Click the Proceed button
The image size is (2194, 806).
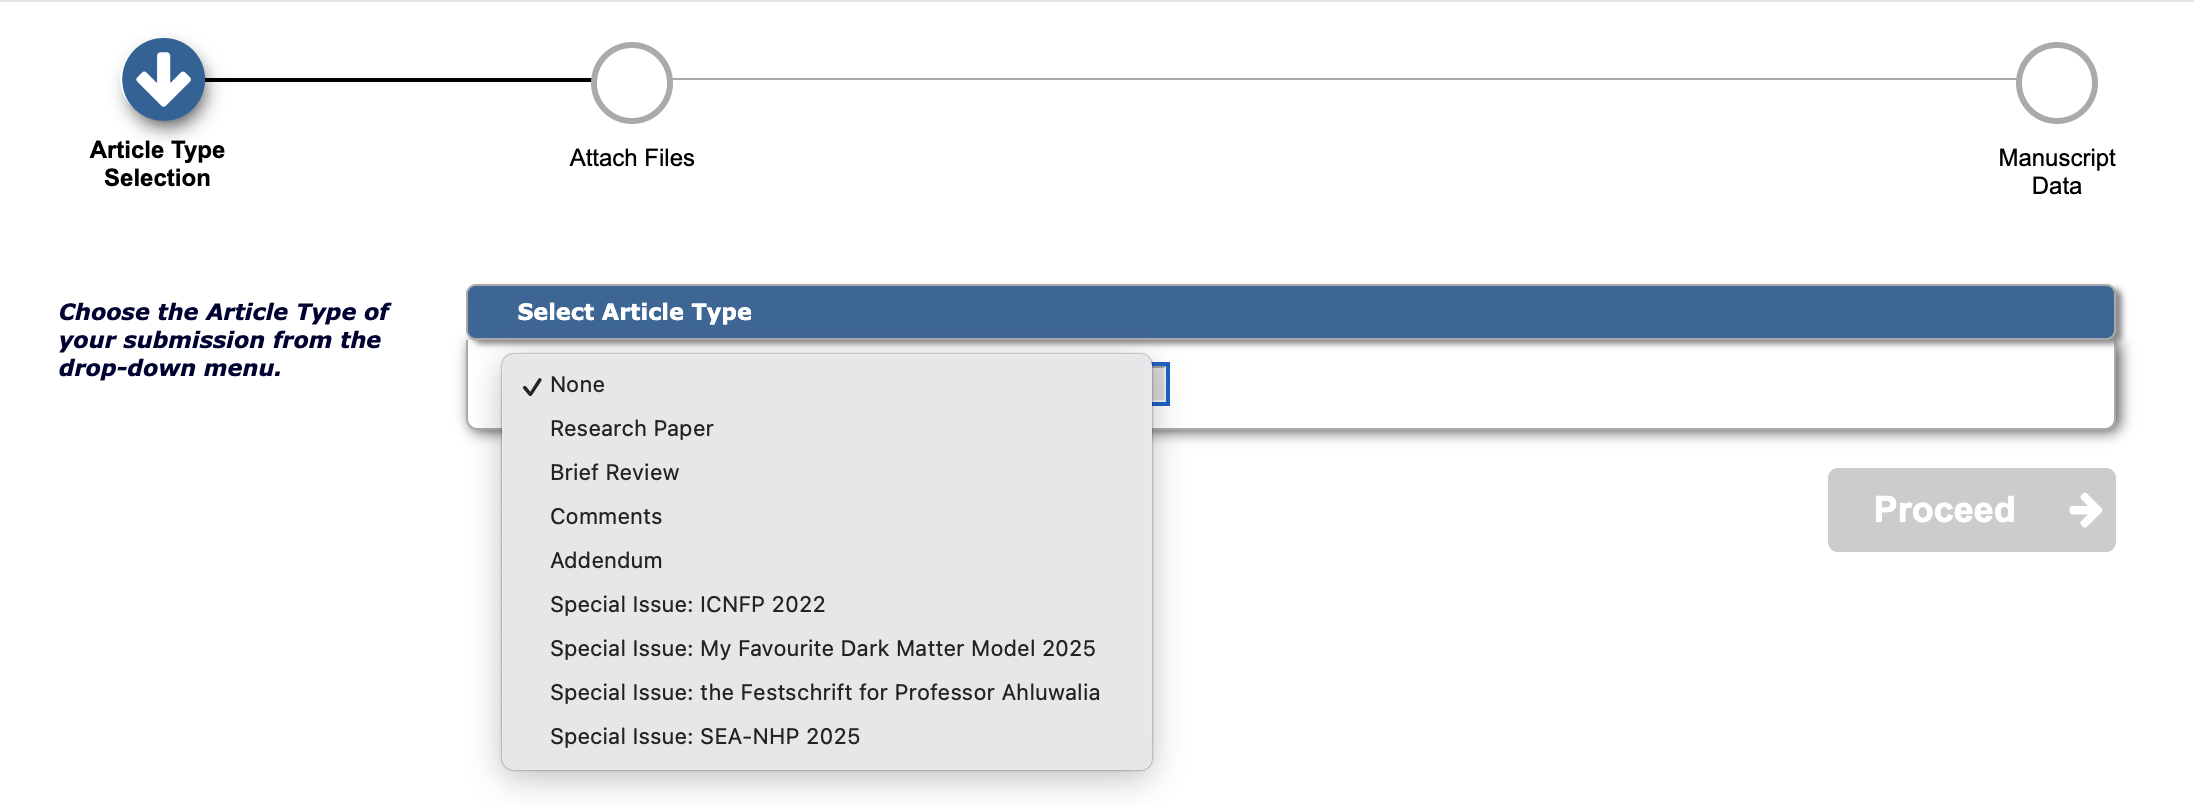point(1971,510)
